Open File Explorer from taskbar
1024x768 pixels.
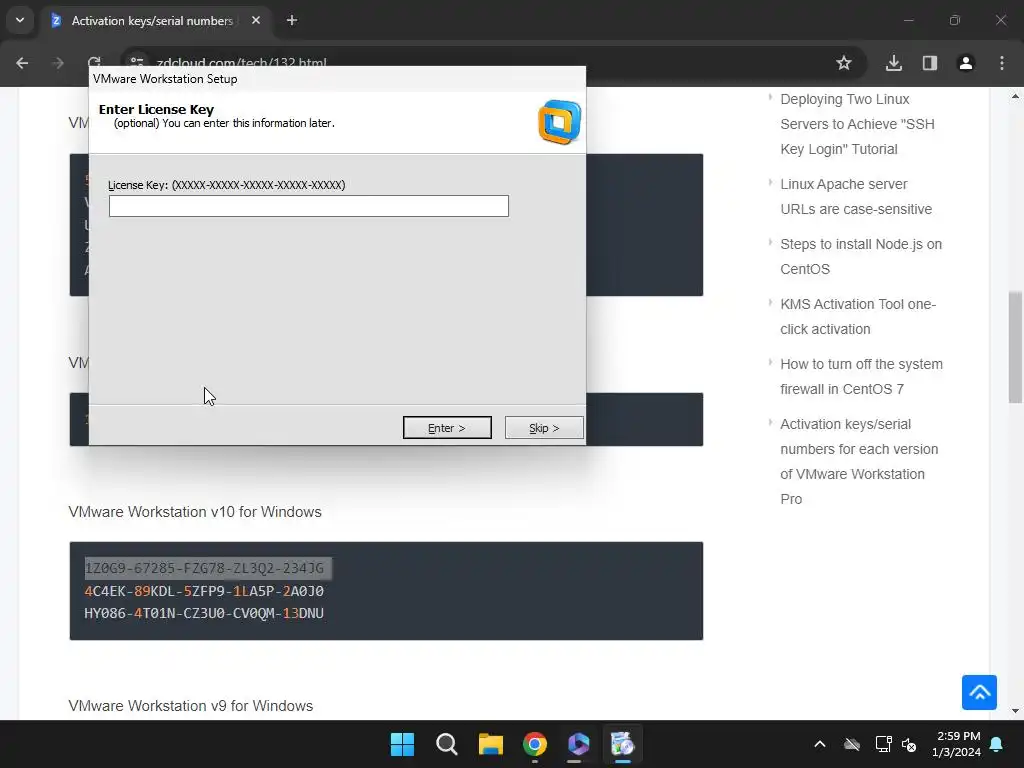click(490, 744)
